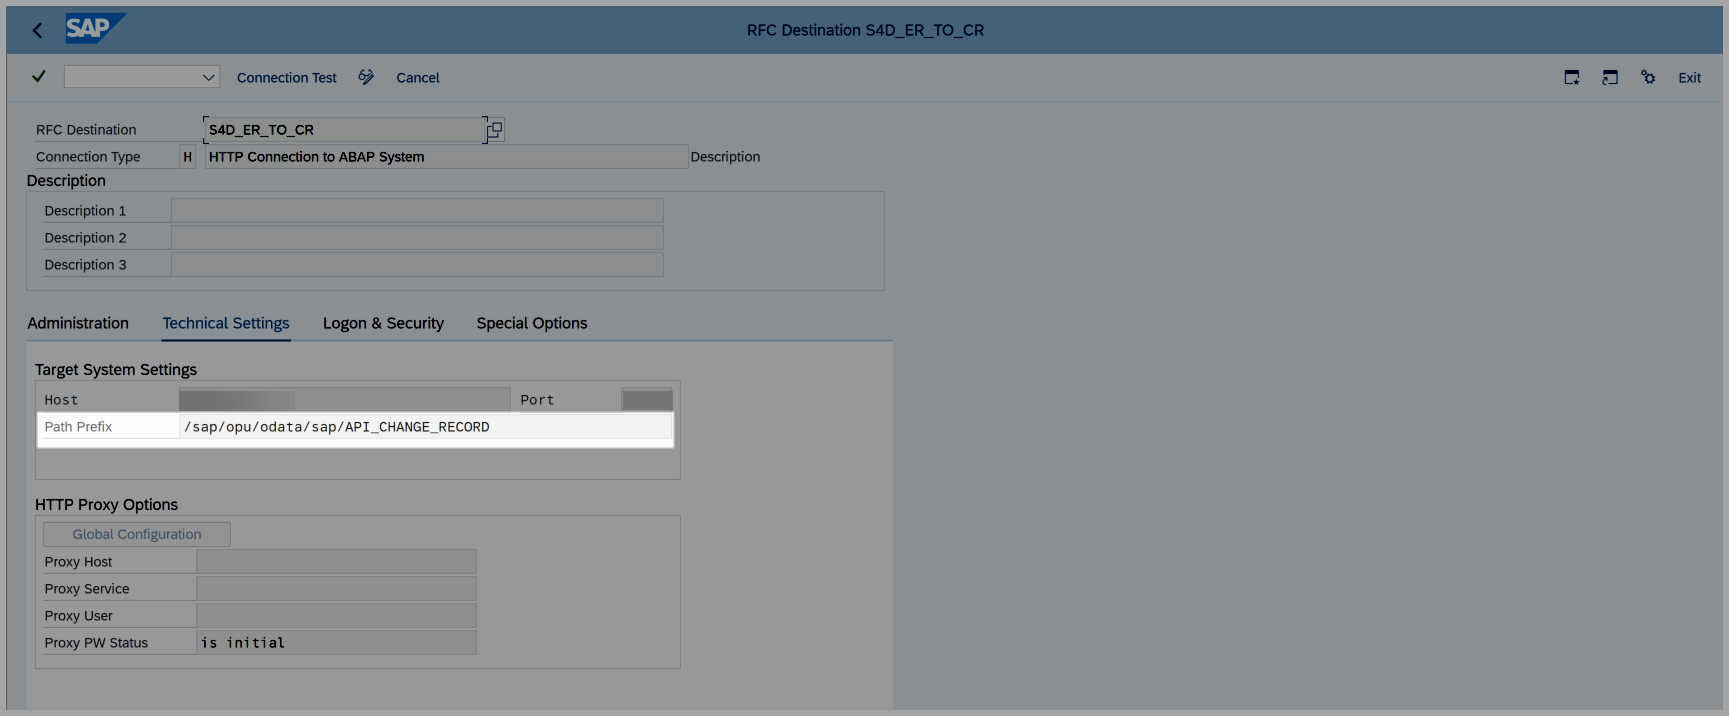The width and height of the screenshot is (1729, 716).
Task: Click the SAP logo
Action: pyautogui.click(x=93, y=28)
